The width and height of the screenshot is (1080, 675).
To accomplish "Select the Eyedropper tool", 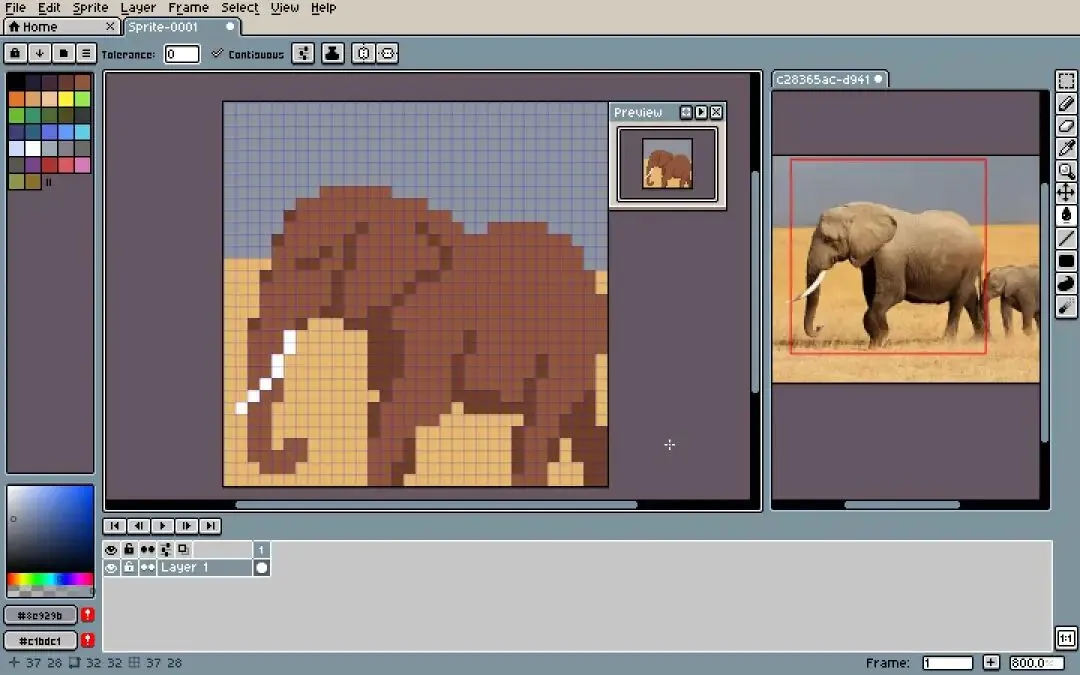I will point(1066,148).
